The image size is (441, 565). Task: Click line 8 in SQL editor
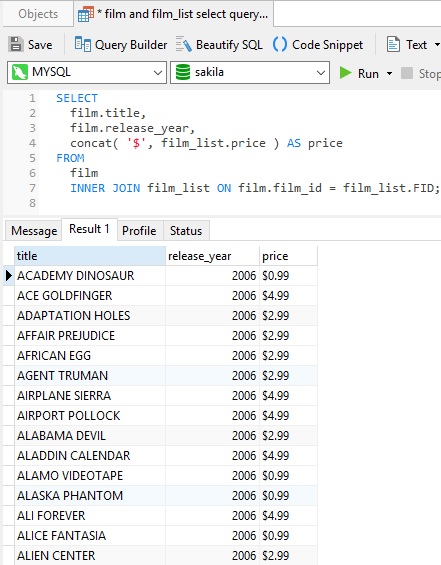(238, 203)
